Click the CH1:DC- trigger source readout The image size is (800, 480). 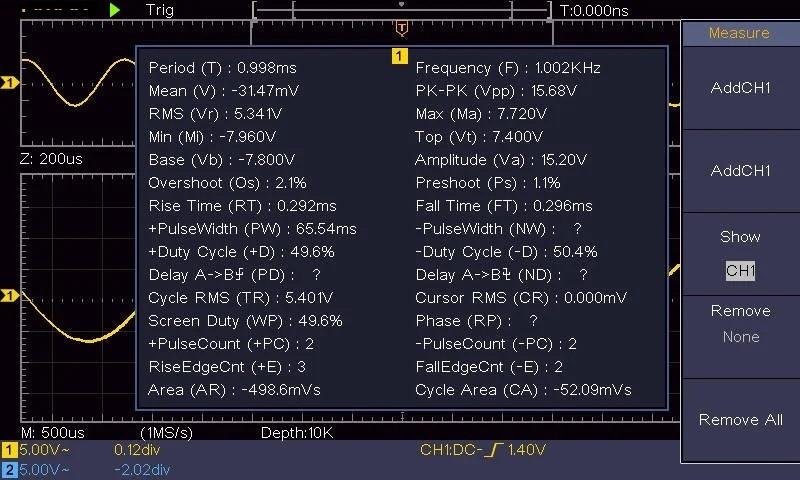pos(451,450)
